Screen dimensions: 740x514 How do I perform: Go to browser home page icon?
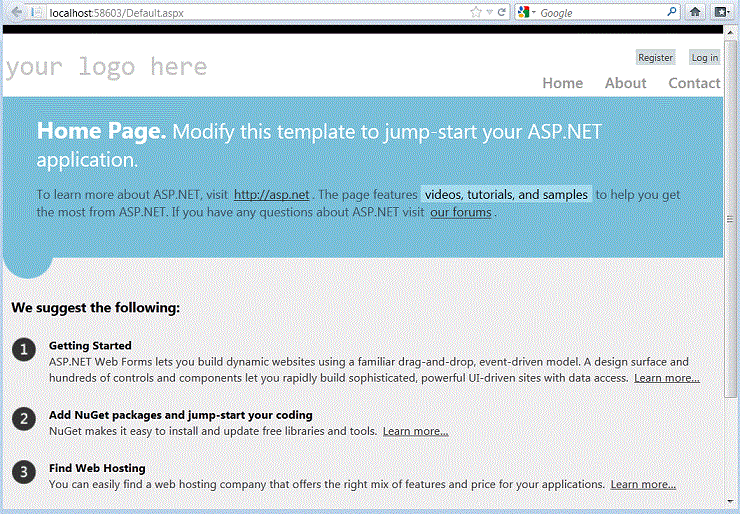695,12
